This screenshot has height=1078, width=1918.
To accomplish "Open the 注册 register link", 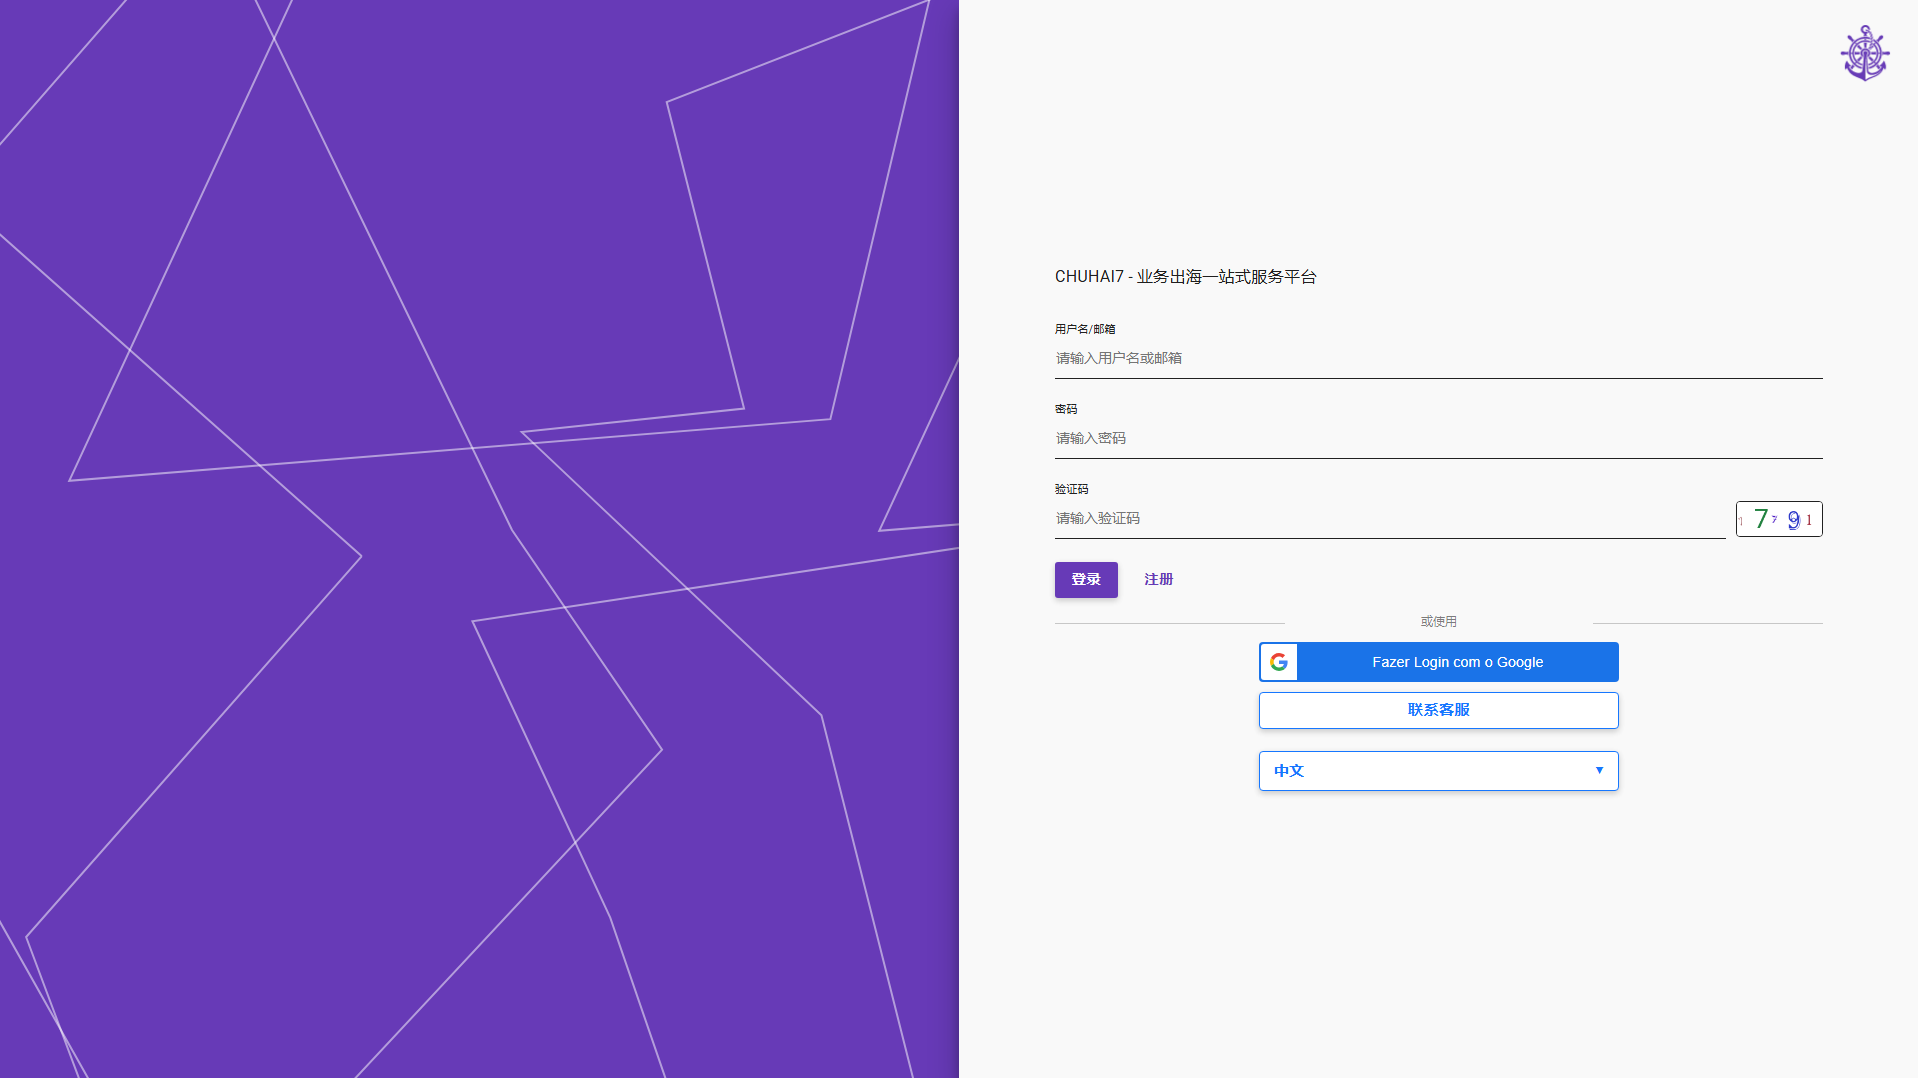I will 1159,580.
